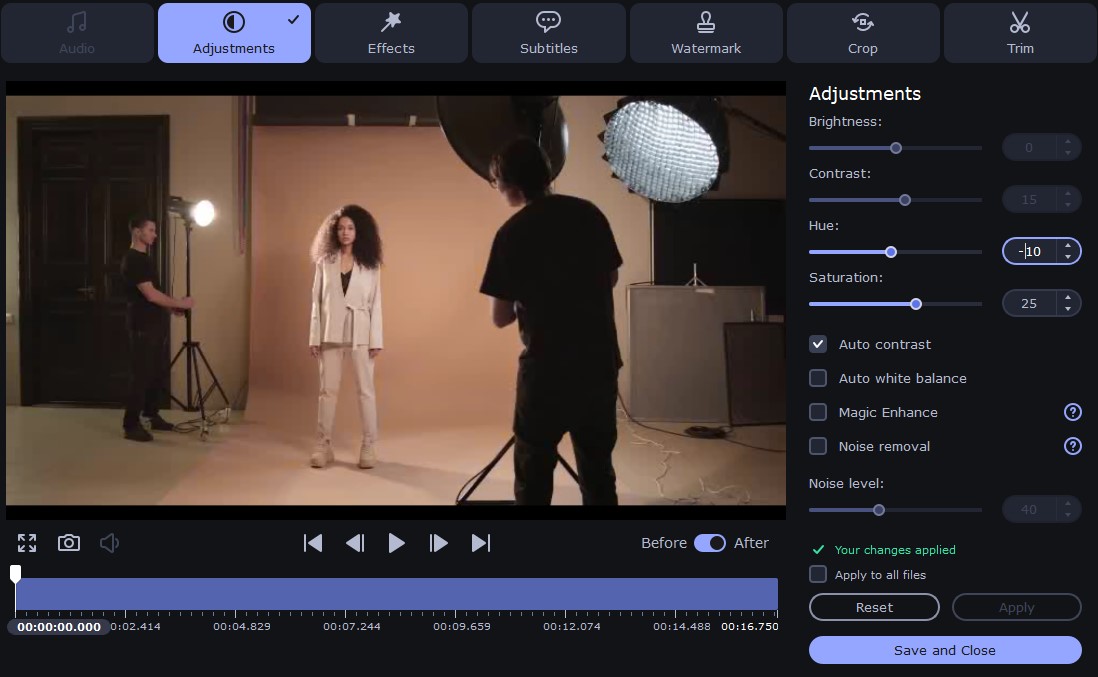Select the Audio tab icon
Image resolution: width=1098 pixels, height=677 pixels.
point(77,21)
